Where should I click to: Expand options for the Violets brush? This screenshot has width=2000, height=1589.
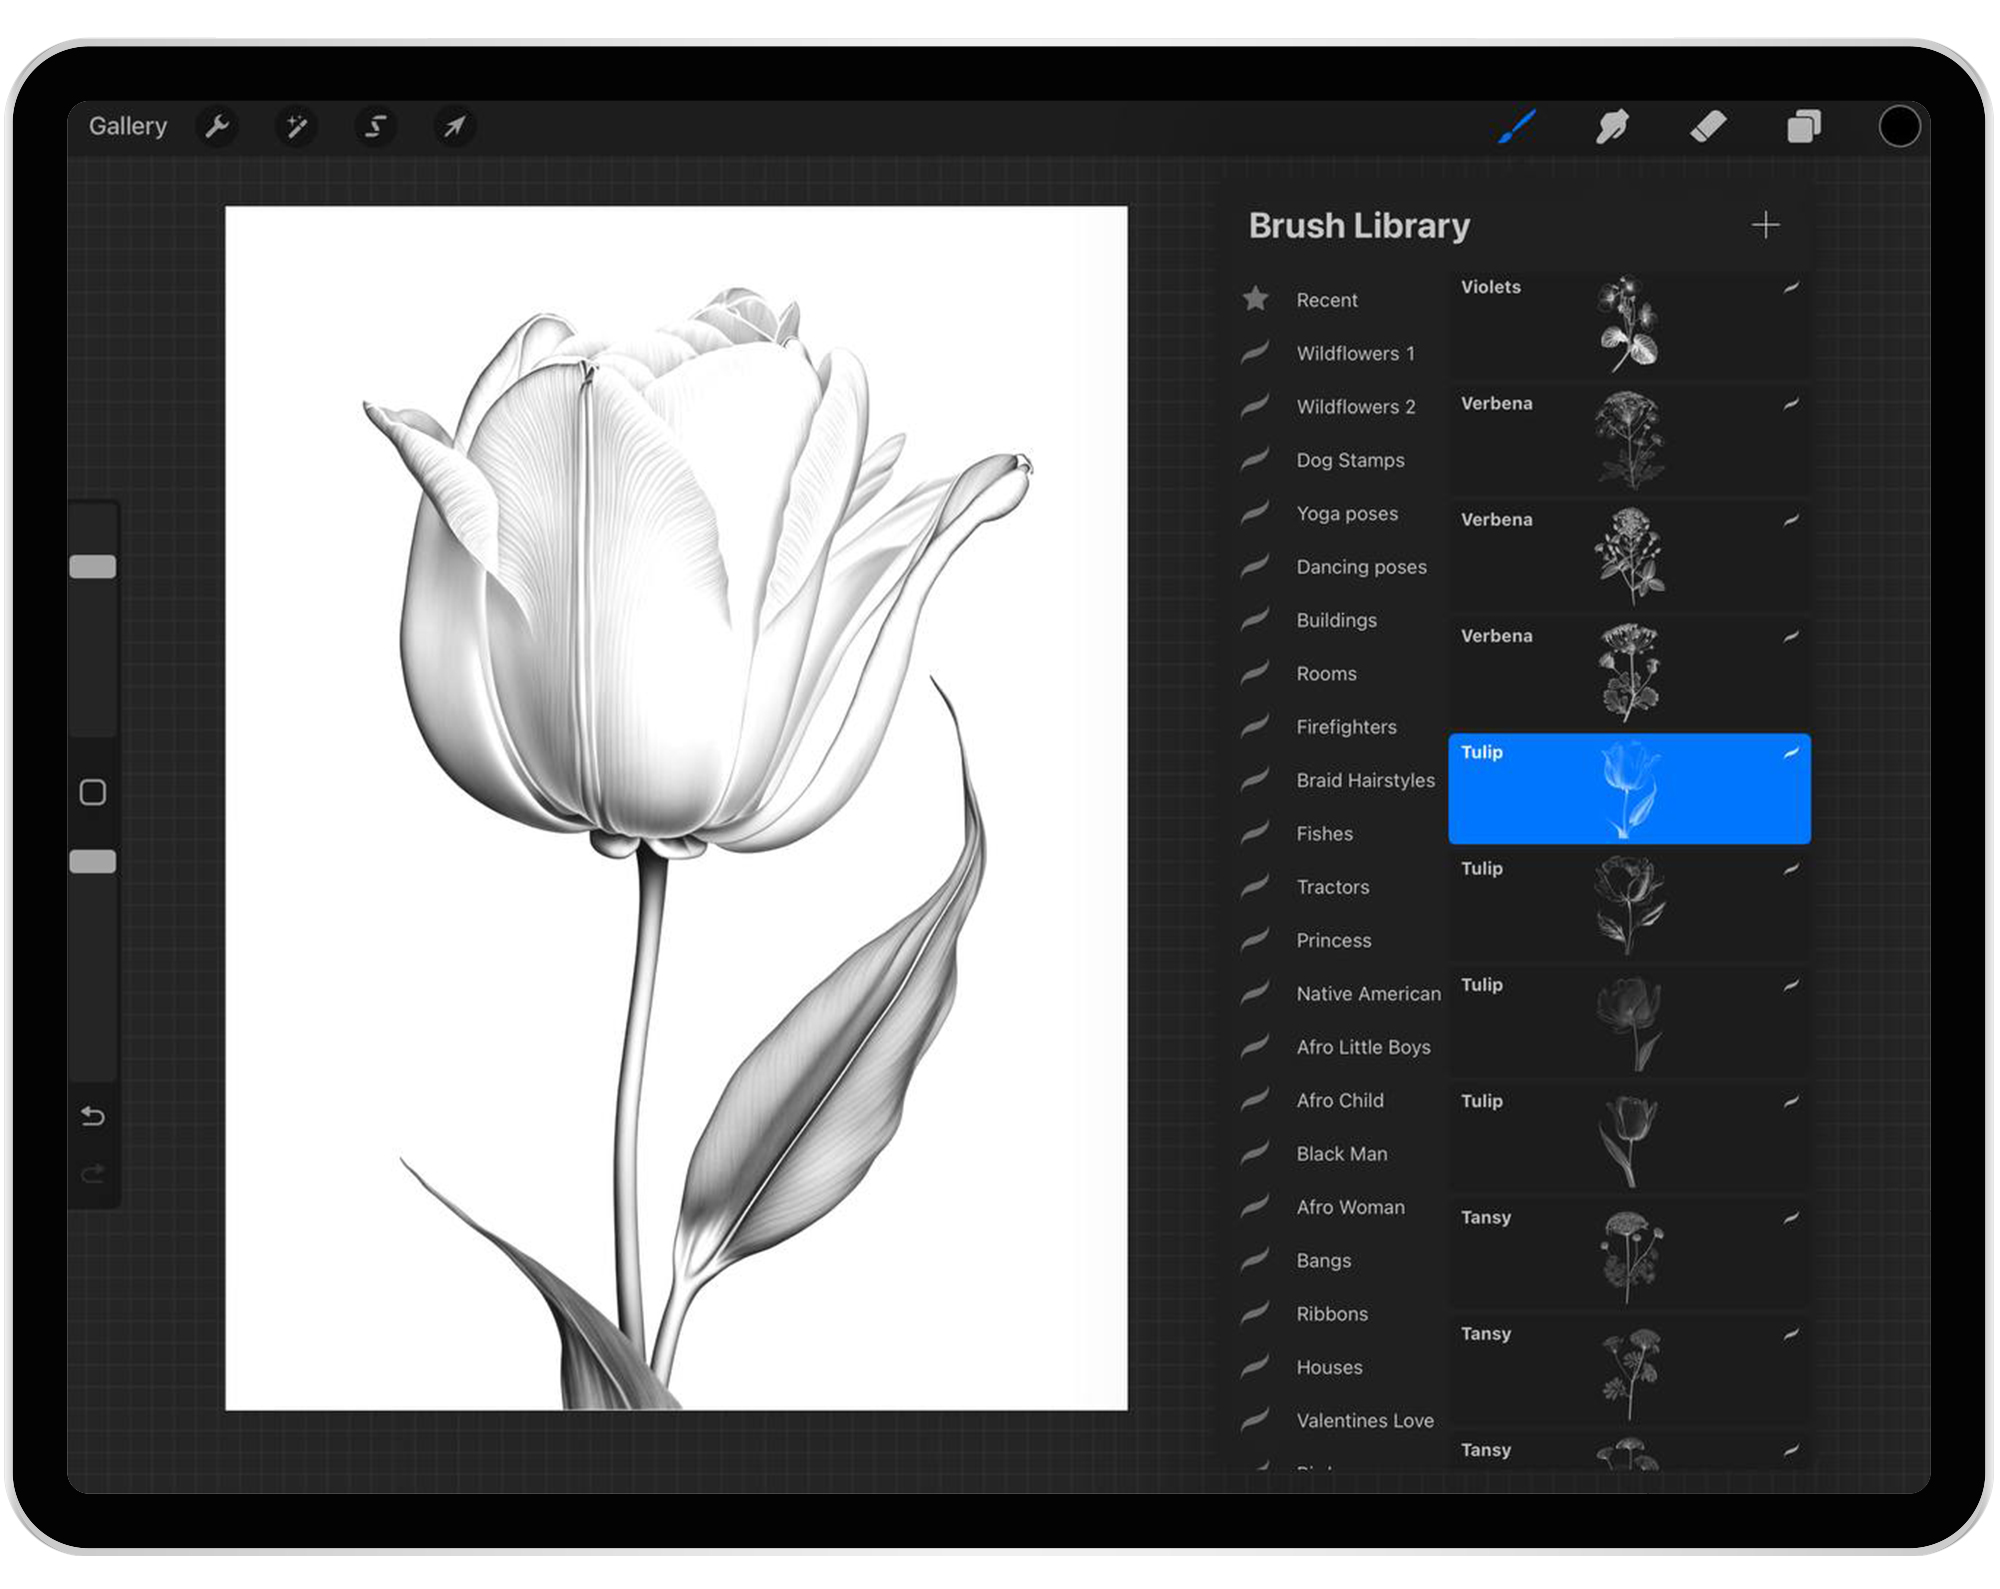tap(1791, 290)
